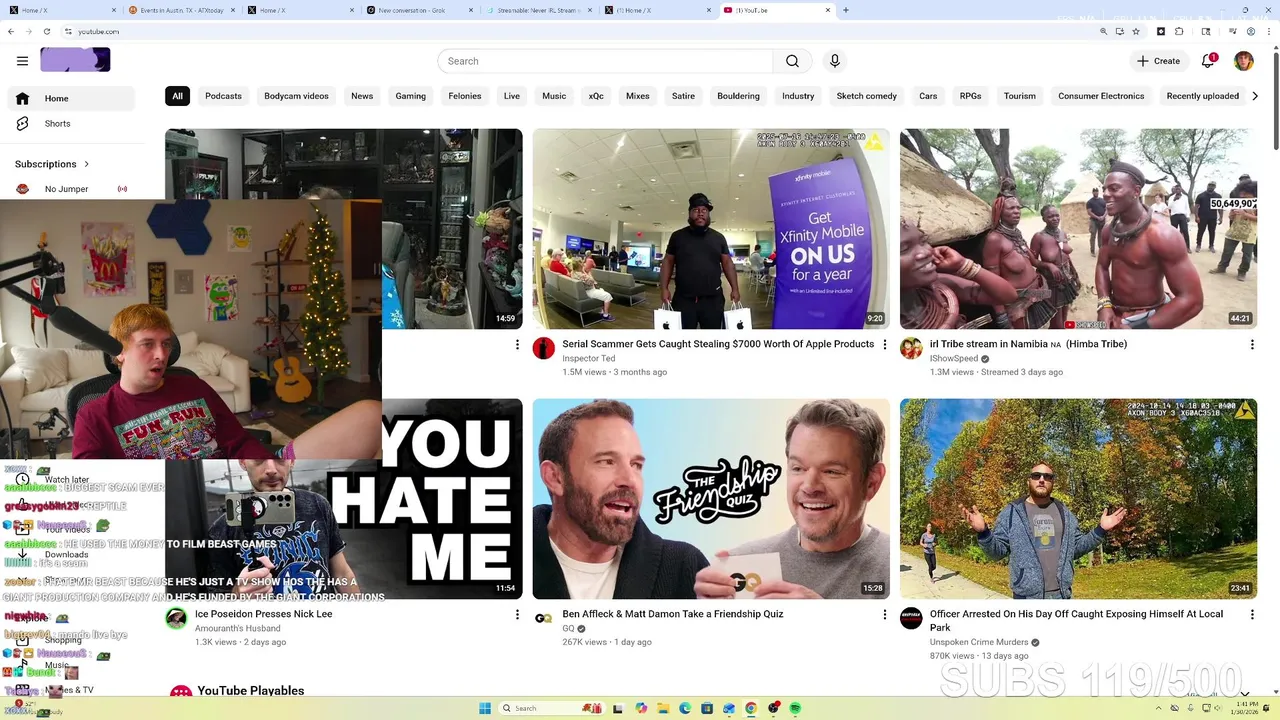Open Shorts in the sidebar
Screen dimensions: 1280x720
point(71,123)
